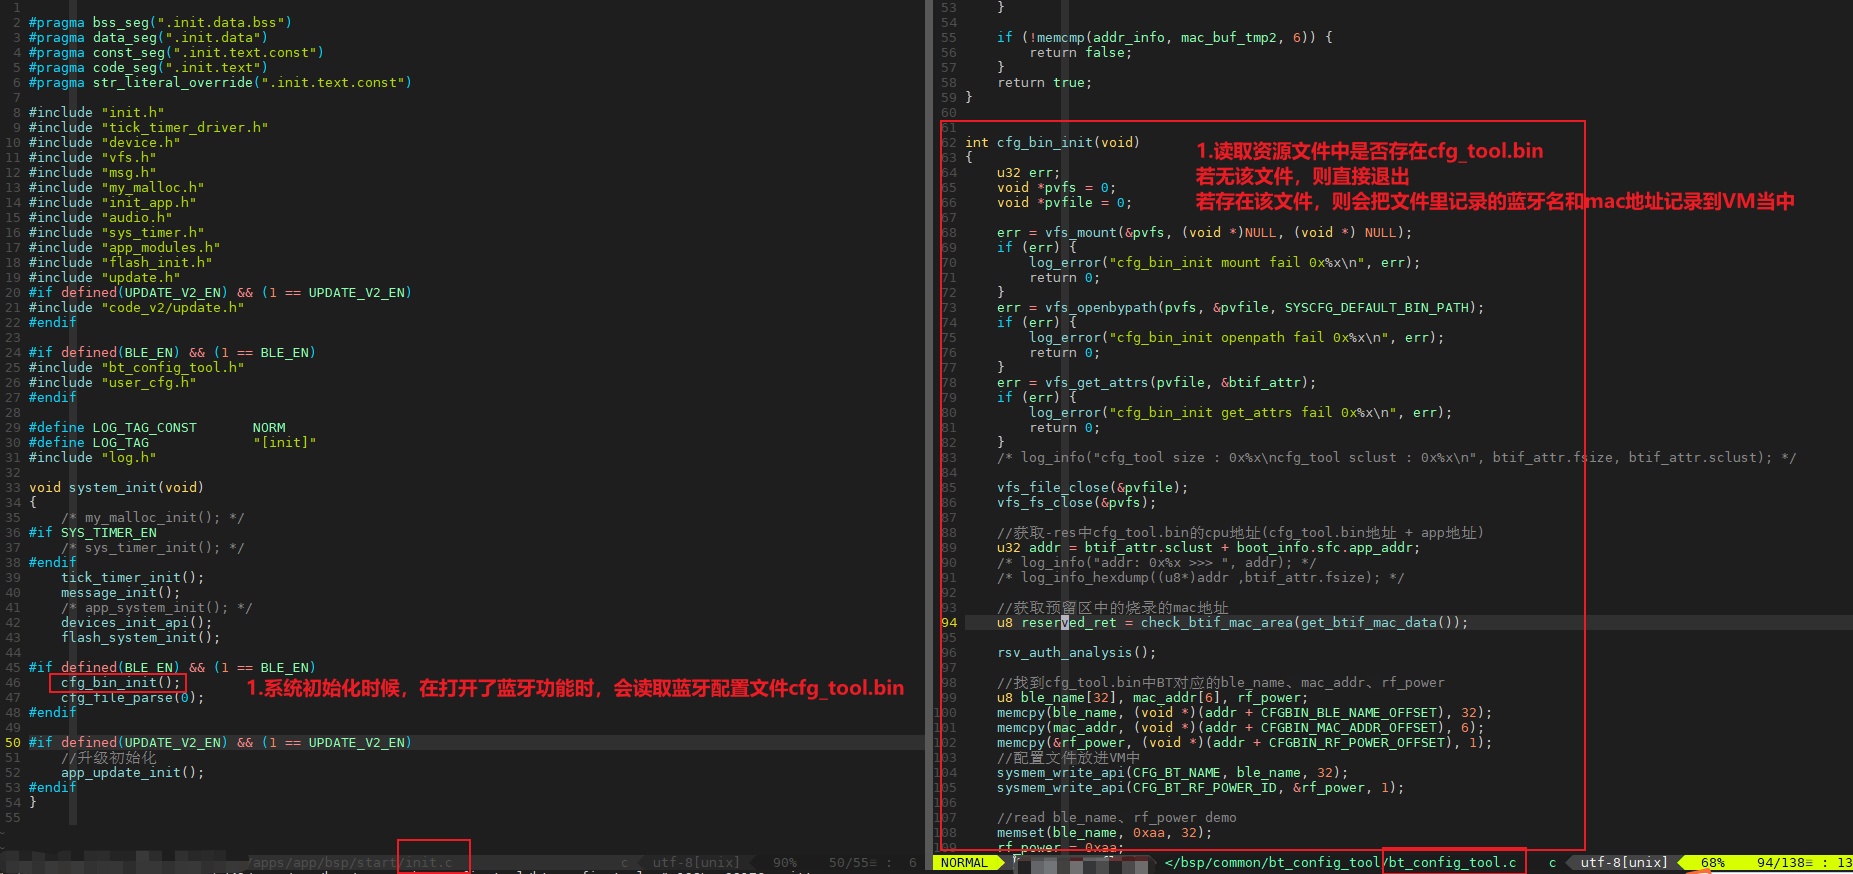Click #include "code_v2/update.h" line
1853x874 pixels.
pyautogui.click(x=136, y=307)
